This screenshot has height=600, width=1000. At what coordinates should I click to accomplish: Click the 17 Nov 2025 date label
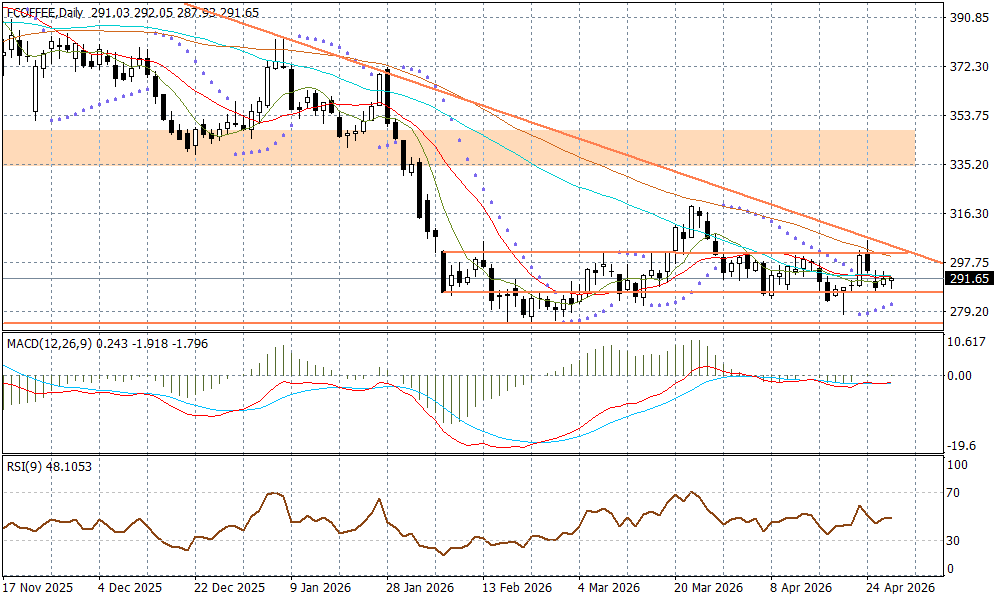coord(39,587)
